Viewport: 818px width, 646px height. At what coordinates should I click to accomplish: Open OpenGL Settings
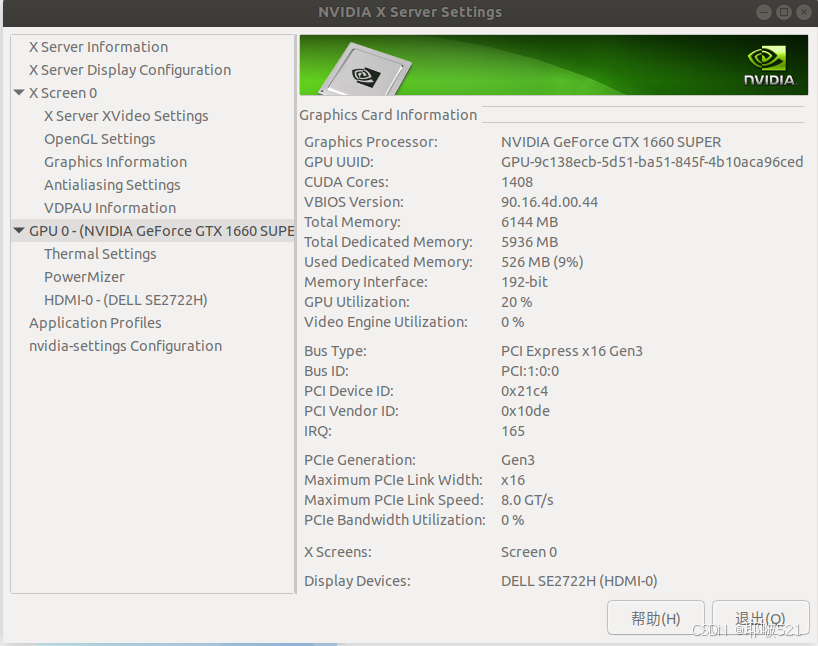click(99, 138)
